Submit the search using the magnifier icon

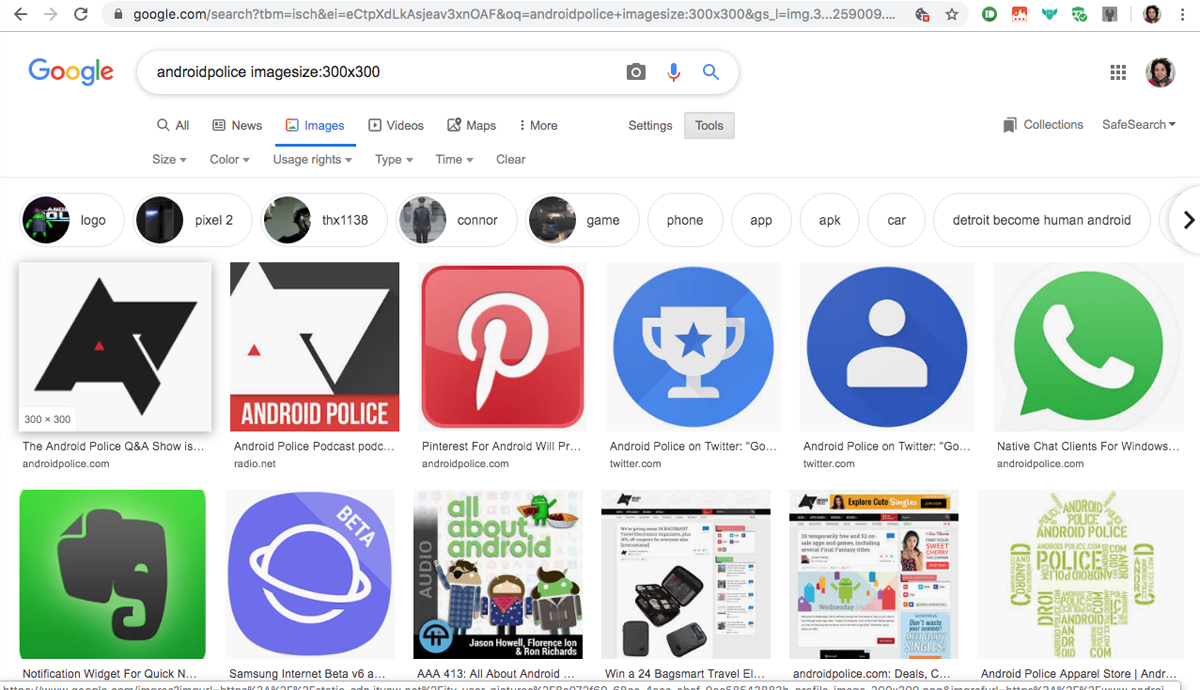tap(710, 72)
